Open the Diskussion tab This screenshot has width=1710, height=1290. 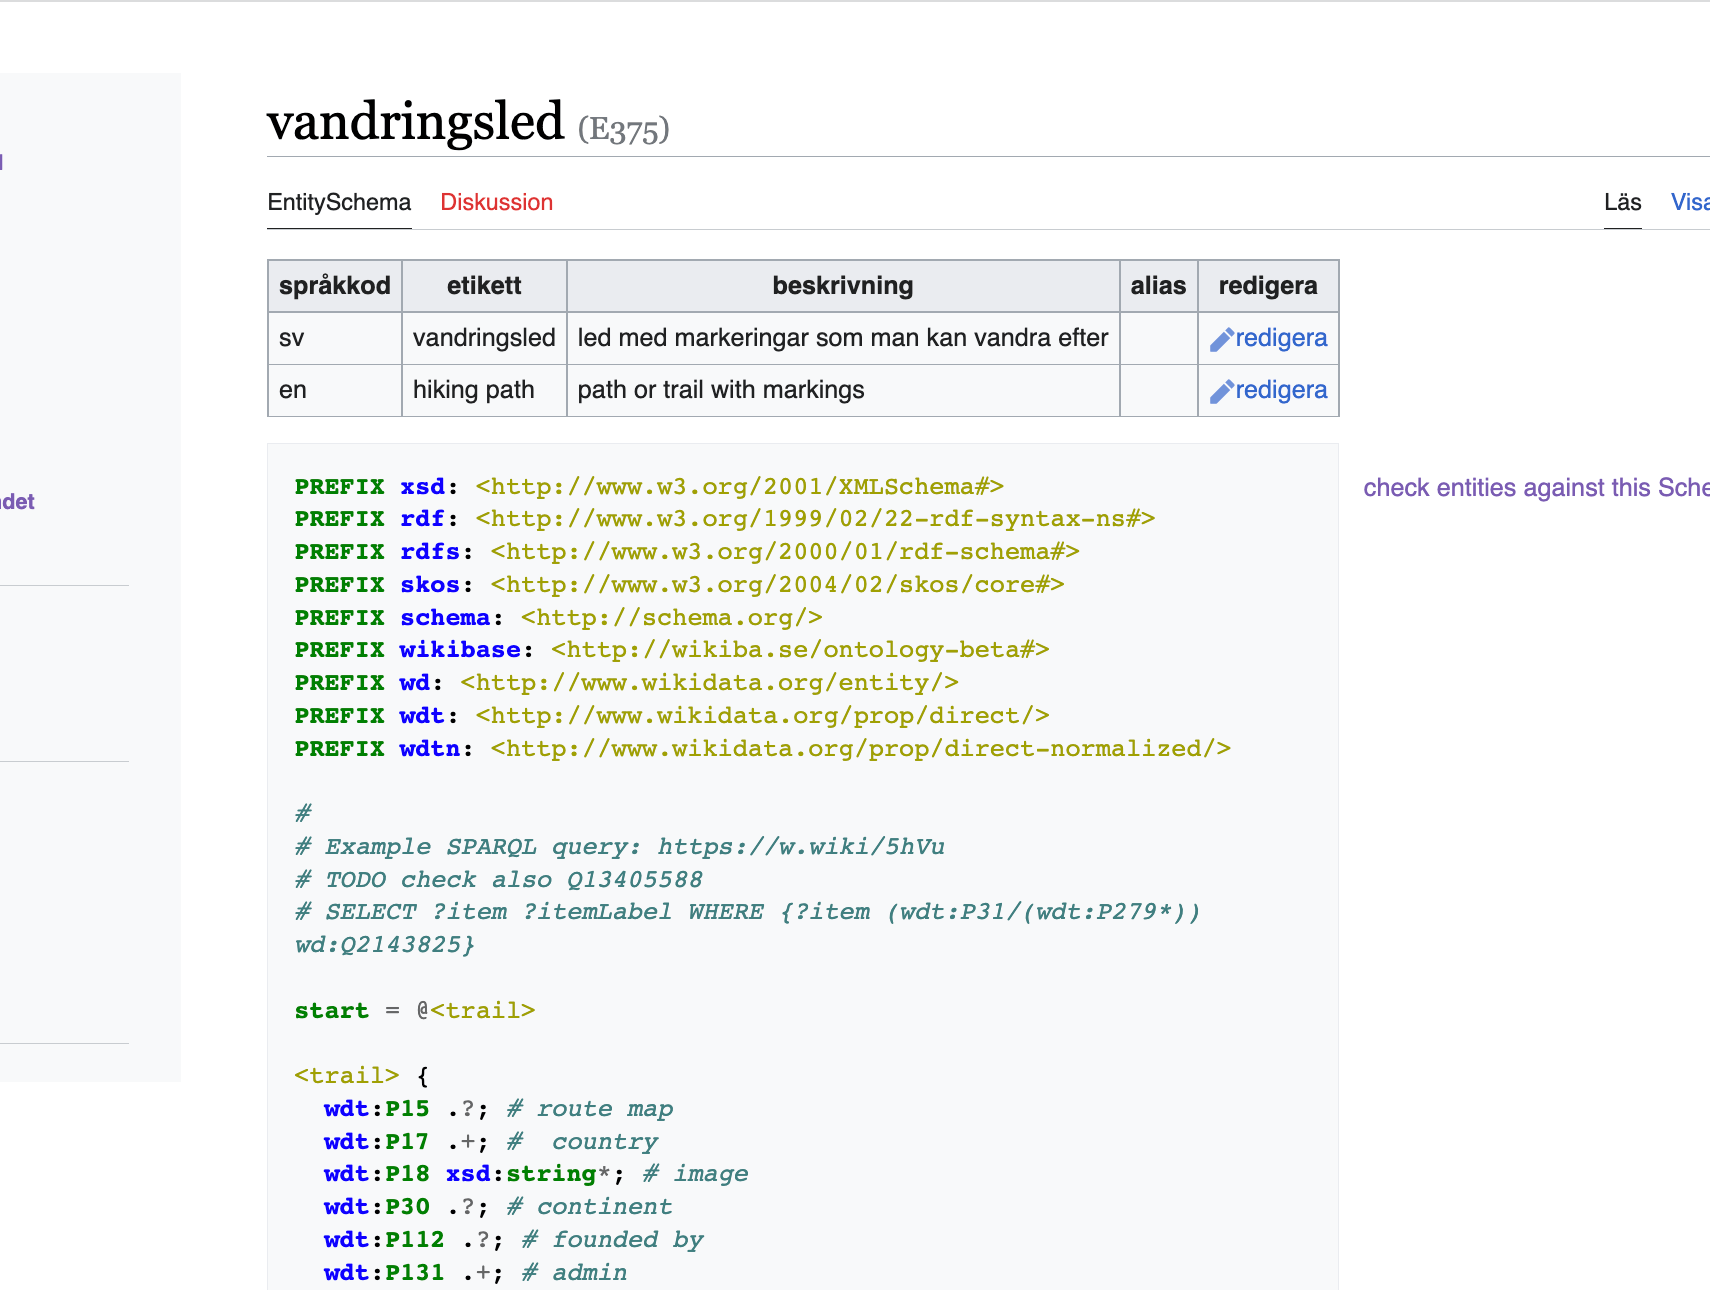pyautogui.click(x=496, y=202)
